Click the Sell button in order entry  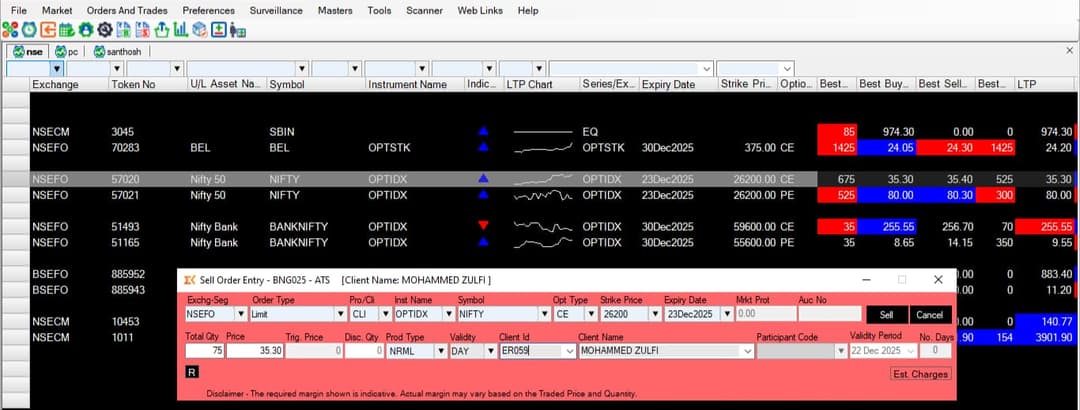click(x=886, y=315)
